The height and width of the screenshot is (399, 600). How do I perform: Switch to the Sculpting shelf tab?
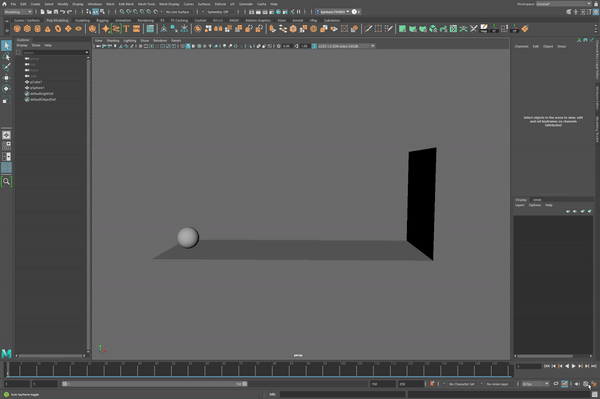(x=82, y=20)
